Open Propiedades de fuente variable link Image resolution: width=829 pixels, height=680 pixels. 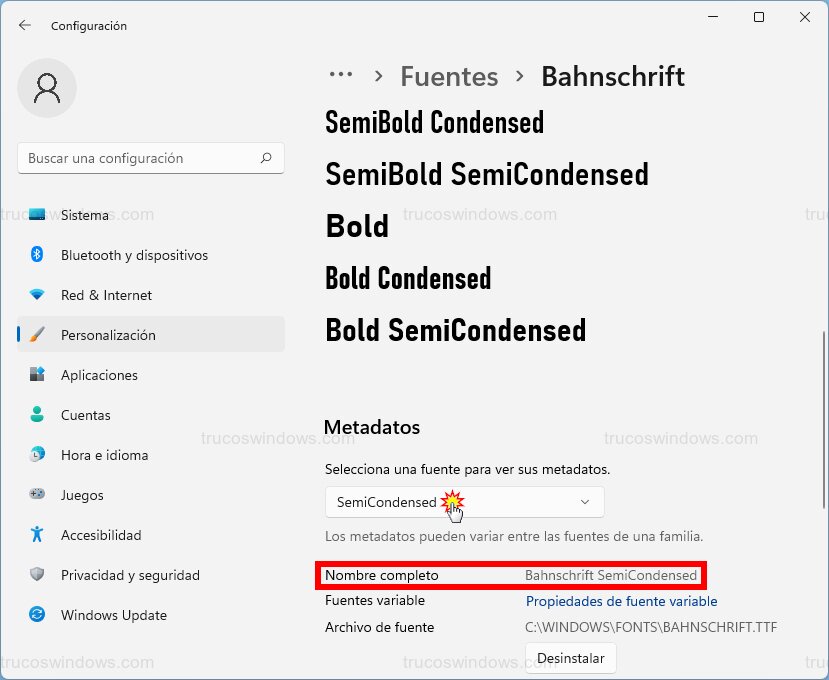pyautogui.click(x=621, y=601)
